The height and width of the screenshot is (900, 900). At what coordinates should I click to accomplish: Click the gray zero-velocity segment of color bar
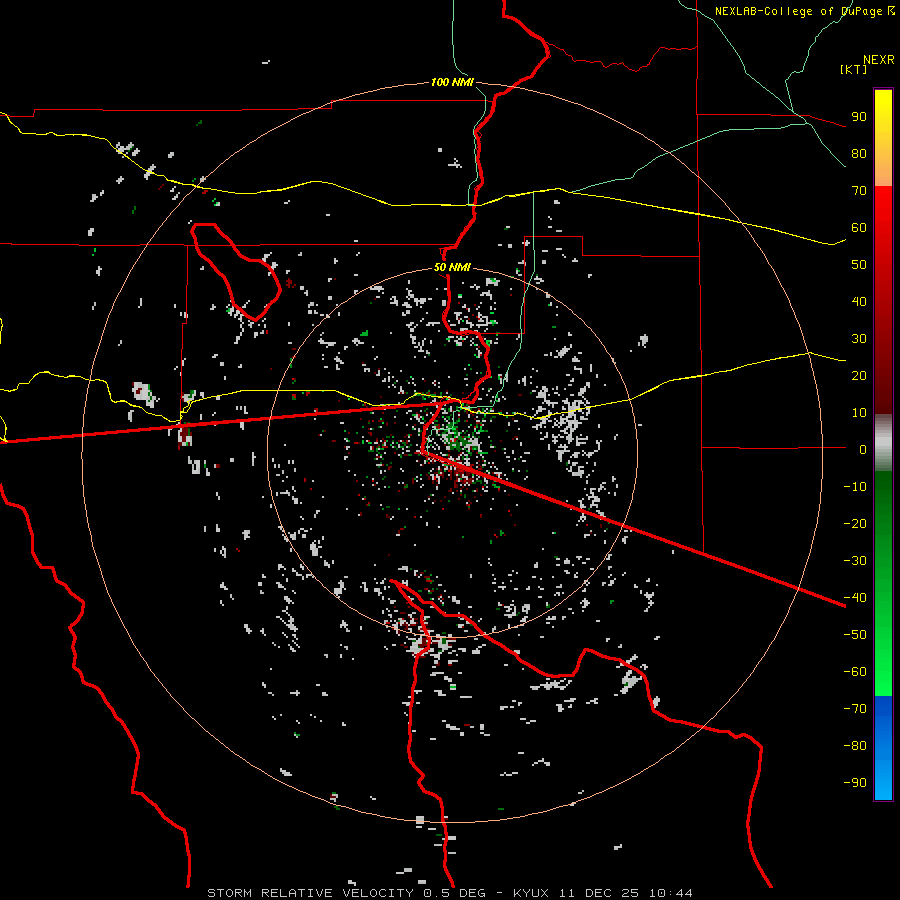click(883, 443)
